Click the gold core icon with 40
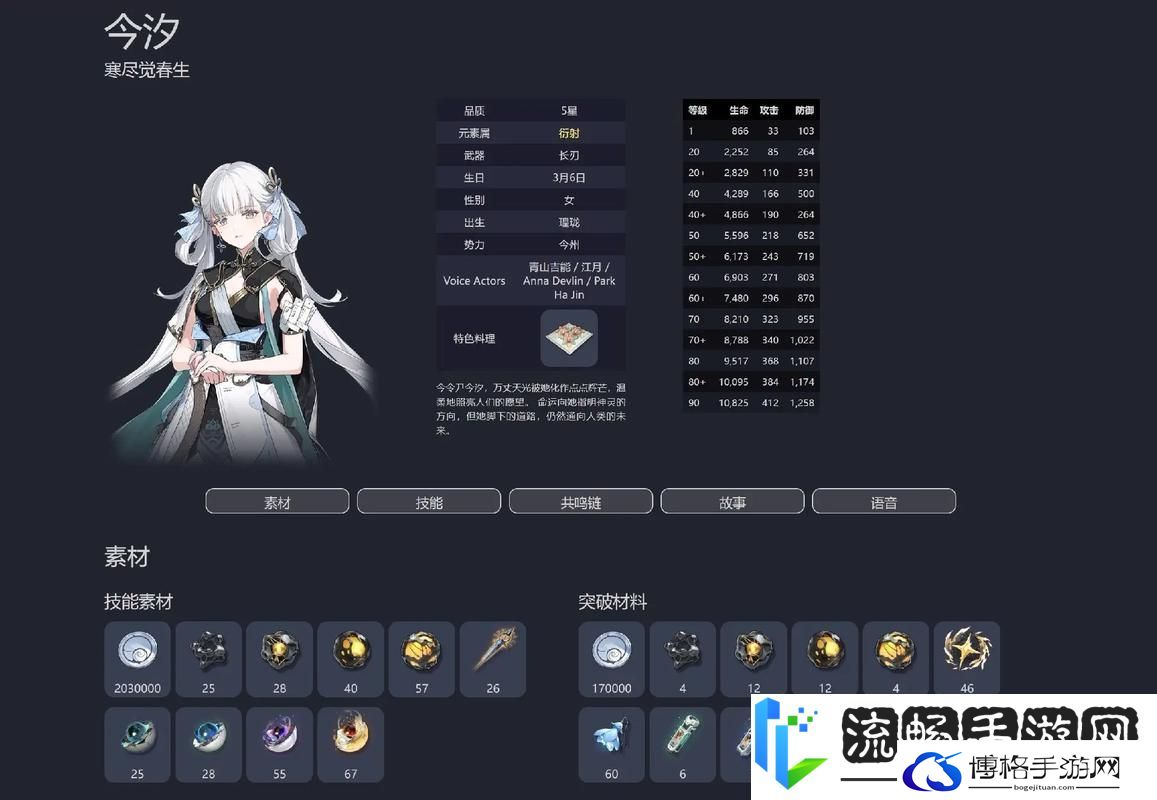This screenshot has width=1157, height=800. coord(350,659)
